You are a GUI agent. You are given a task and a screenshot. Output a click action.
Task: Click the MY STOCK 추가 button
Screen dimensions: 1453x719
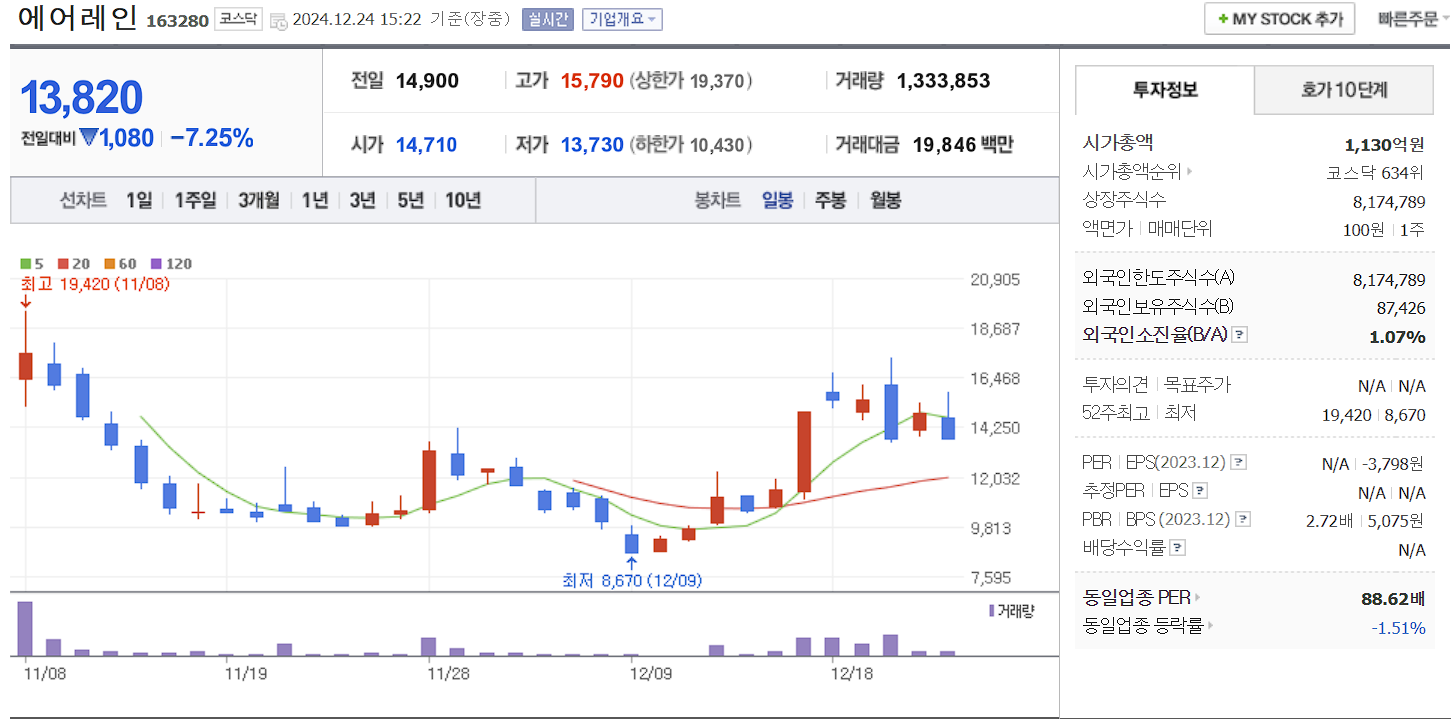point(1279,18)
